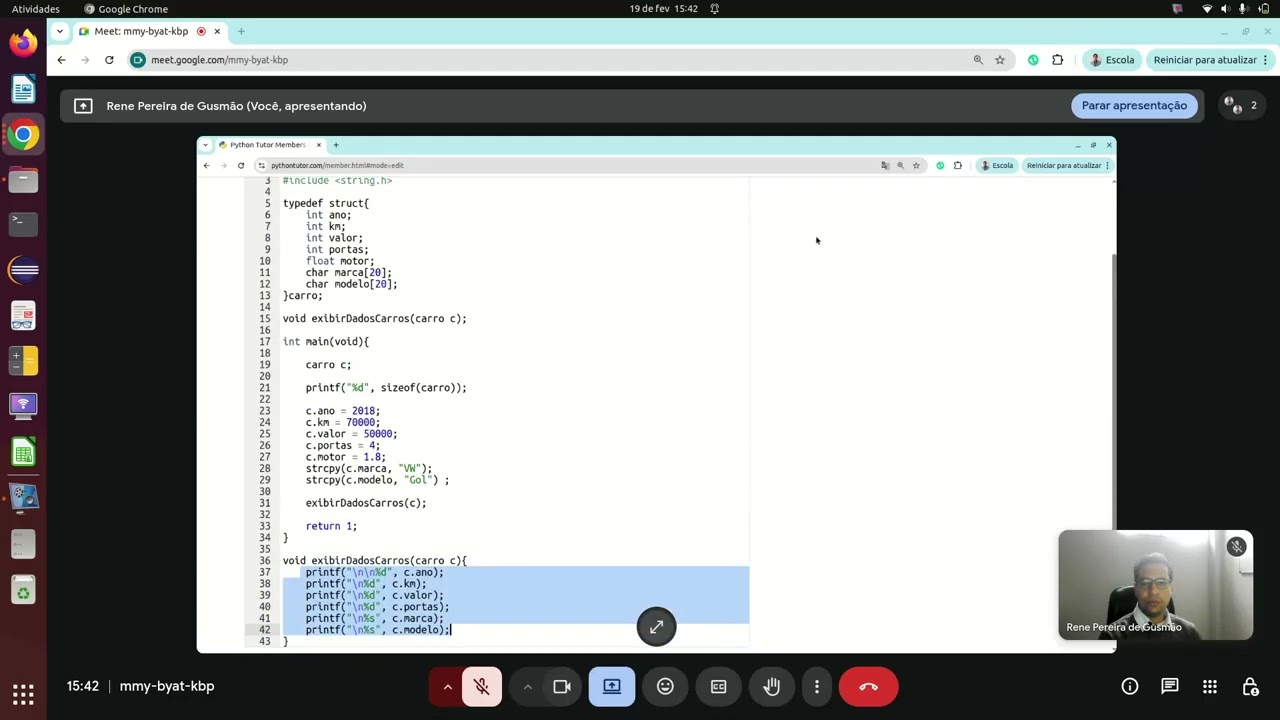This screenshot has height=720, width=1280.
Task: Open Google Chrome app menu in top bar
Action: point(126,9)
